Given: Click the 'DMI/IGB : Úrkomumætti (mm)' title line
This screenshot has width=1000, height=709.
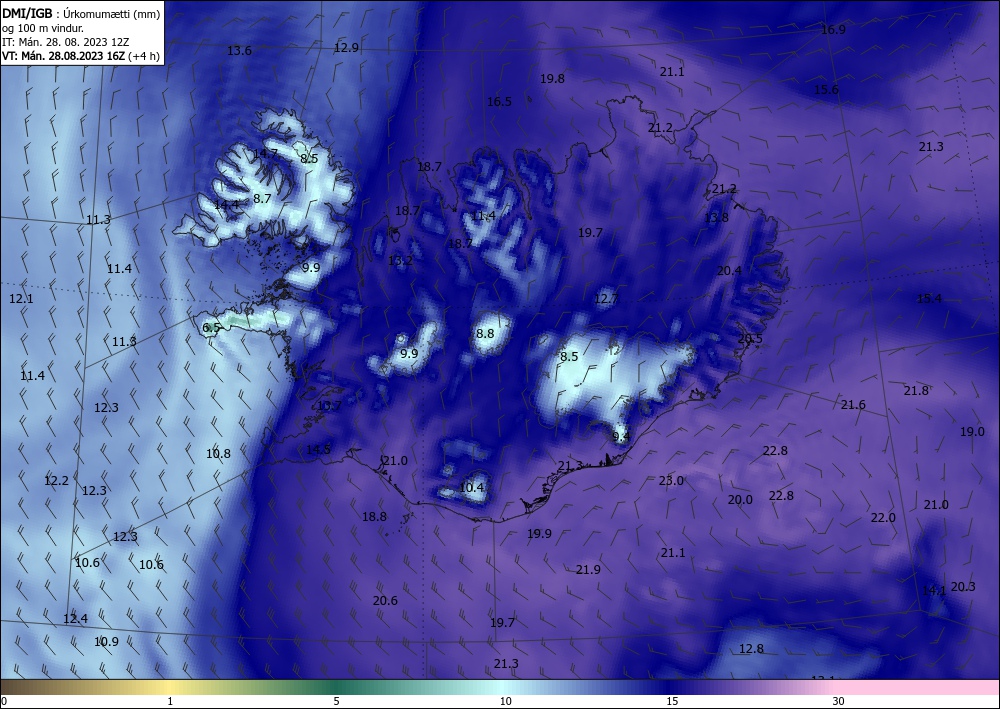Looking at the screenshot, I should point(81,13).
